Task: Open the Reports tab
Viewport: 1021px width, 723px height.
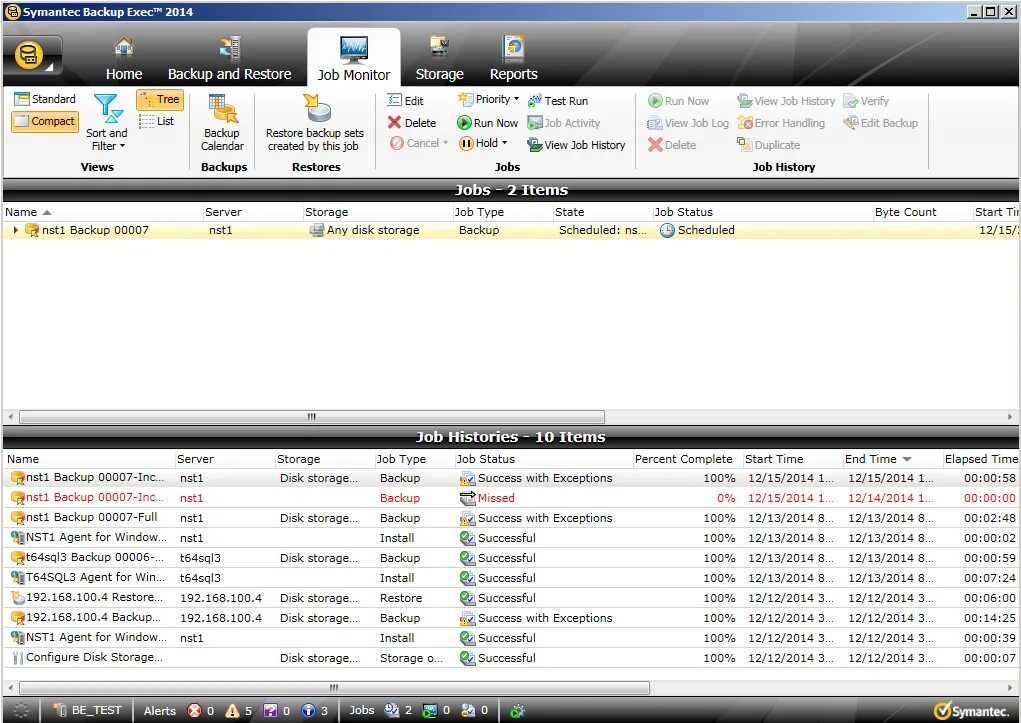Action: [x=514, y=59]
